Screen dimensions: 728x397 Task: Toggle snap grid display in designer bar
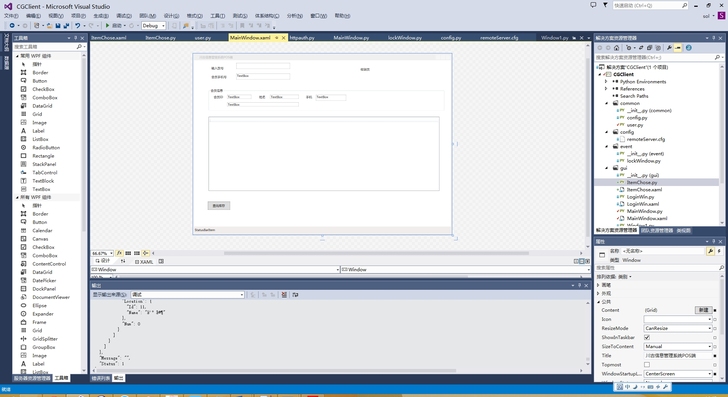(x=128, y=254)
